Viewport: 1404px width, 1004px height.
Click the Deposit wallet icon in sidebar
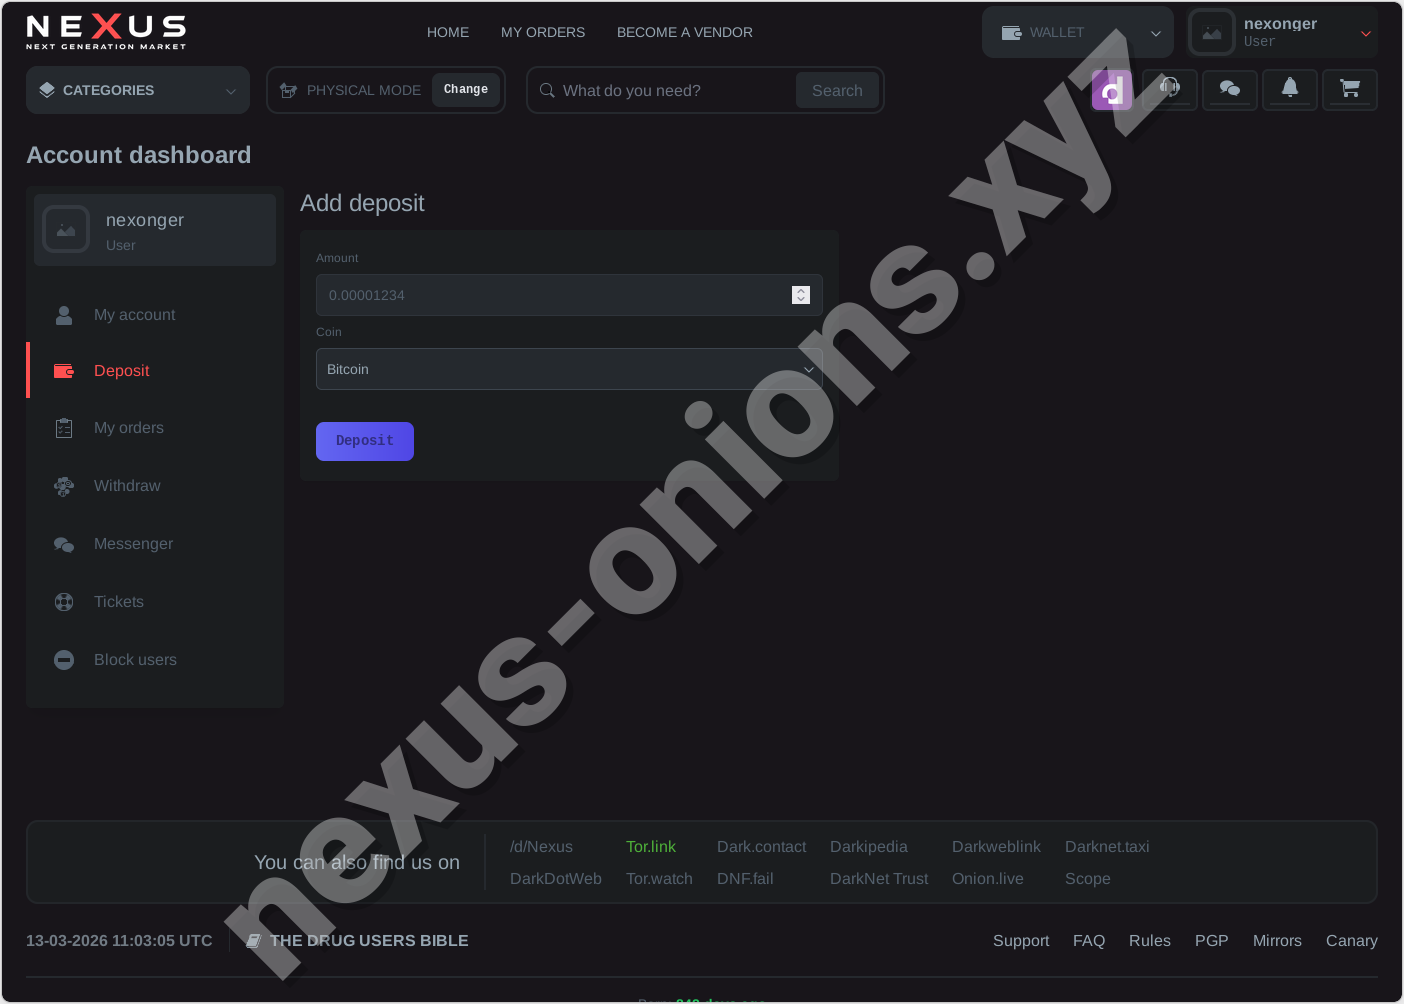[x=64, y=371]
